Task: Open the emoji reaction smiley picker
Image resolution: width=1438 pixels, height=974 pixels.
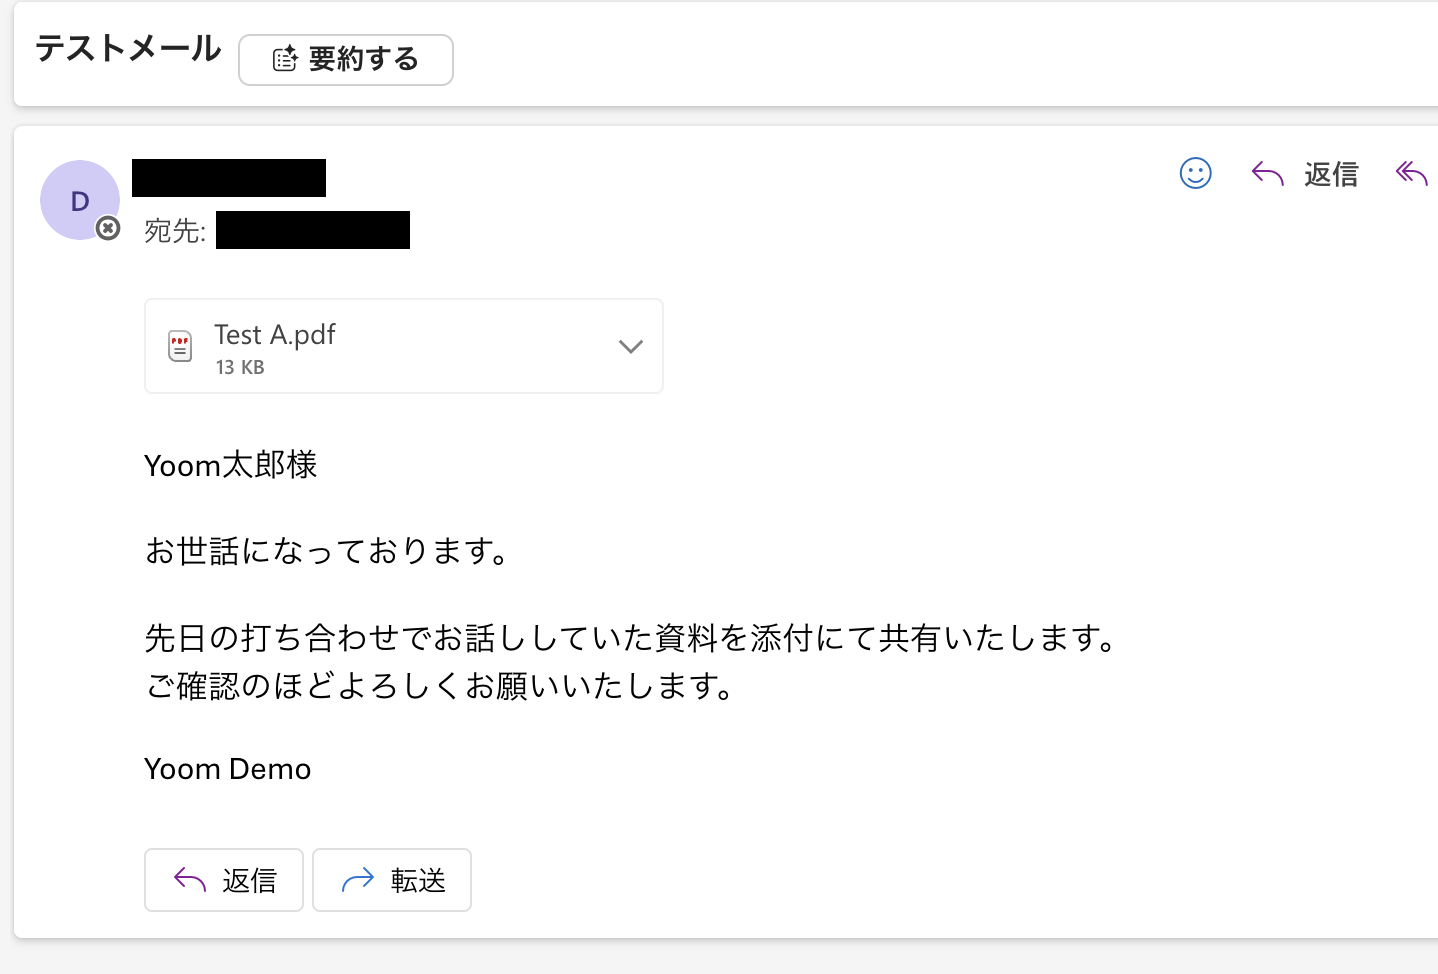Action: pyautogui.click(x=1195, y=174)
